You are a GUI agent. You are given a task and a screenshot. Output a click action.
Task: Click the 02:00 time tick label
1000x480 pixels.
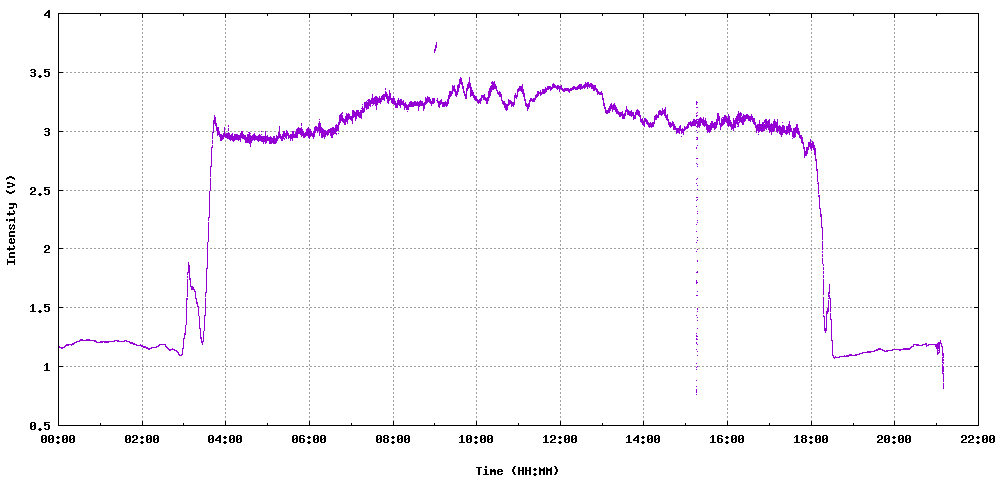(142, 440)
